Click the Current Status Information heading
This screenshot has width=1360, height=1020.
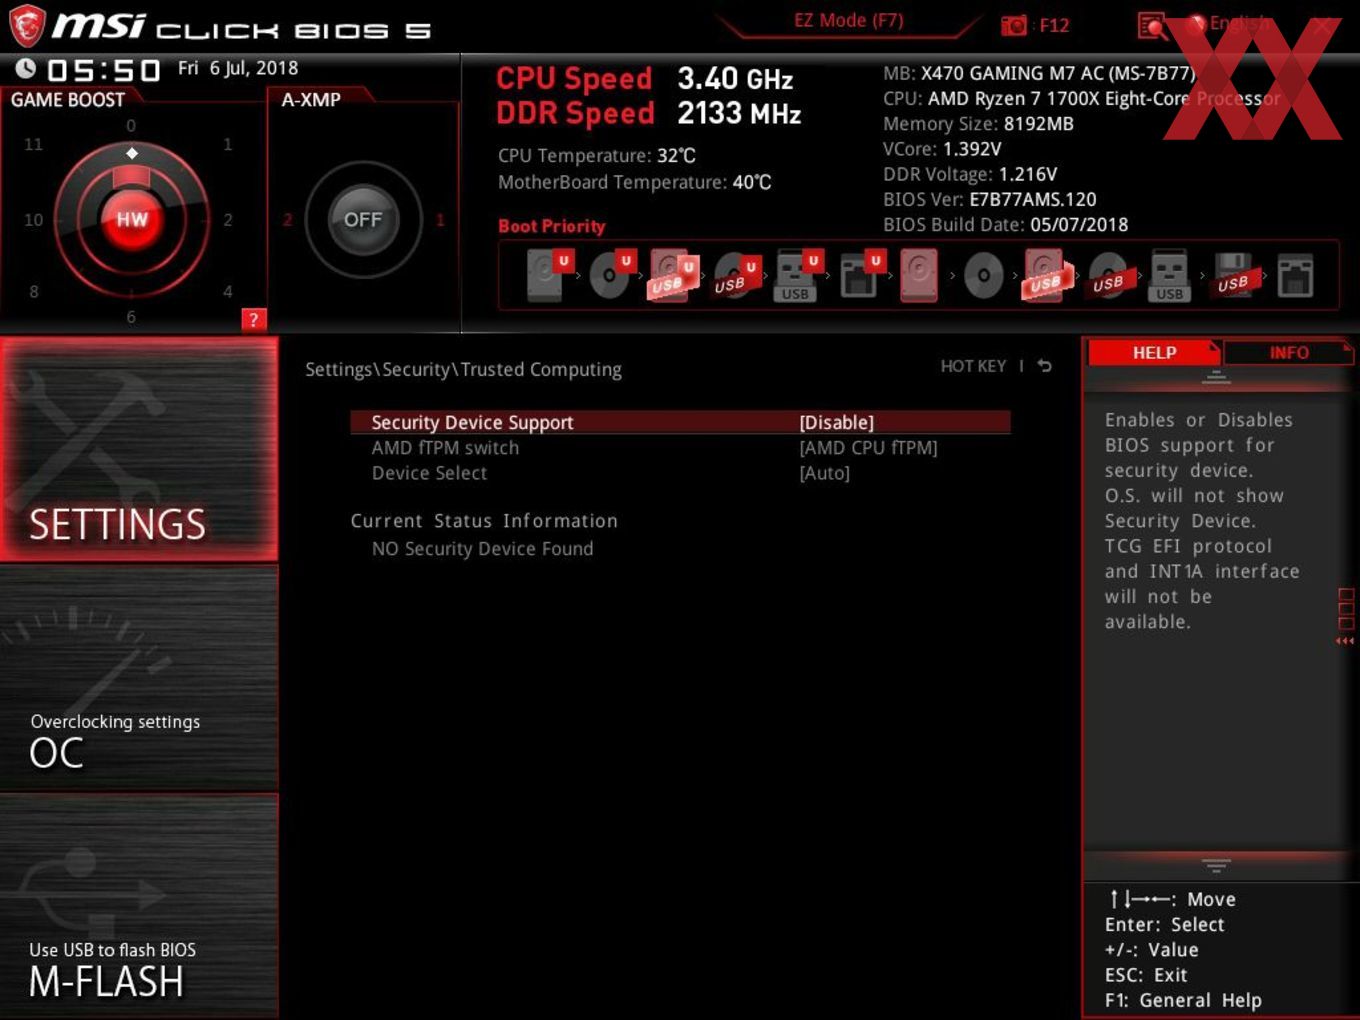pos(484,521)
